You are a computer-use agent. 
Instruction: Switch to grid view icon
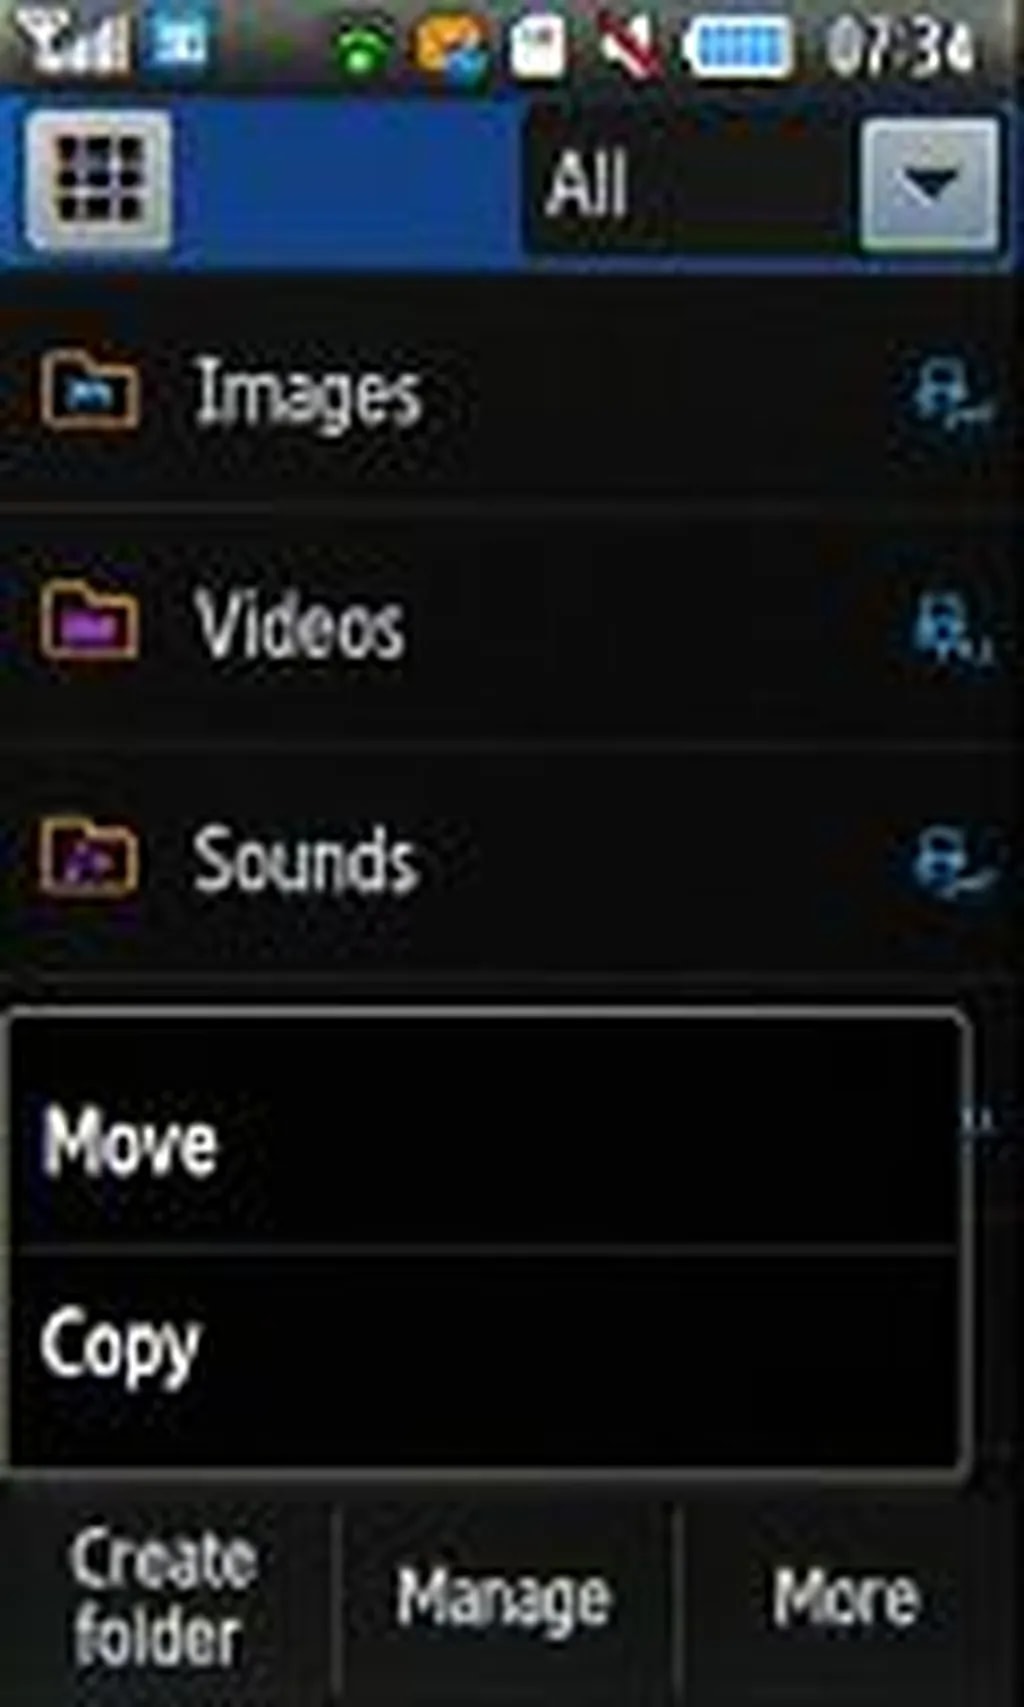(x=98, y=180)
